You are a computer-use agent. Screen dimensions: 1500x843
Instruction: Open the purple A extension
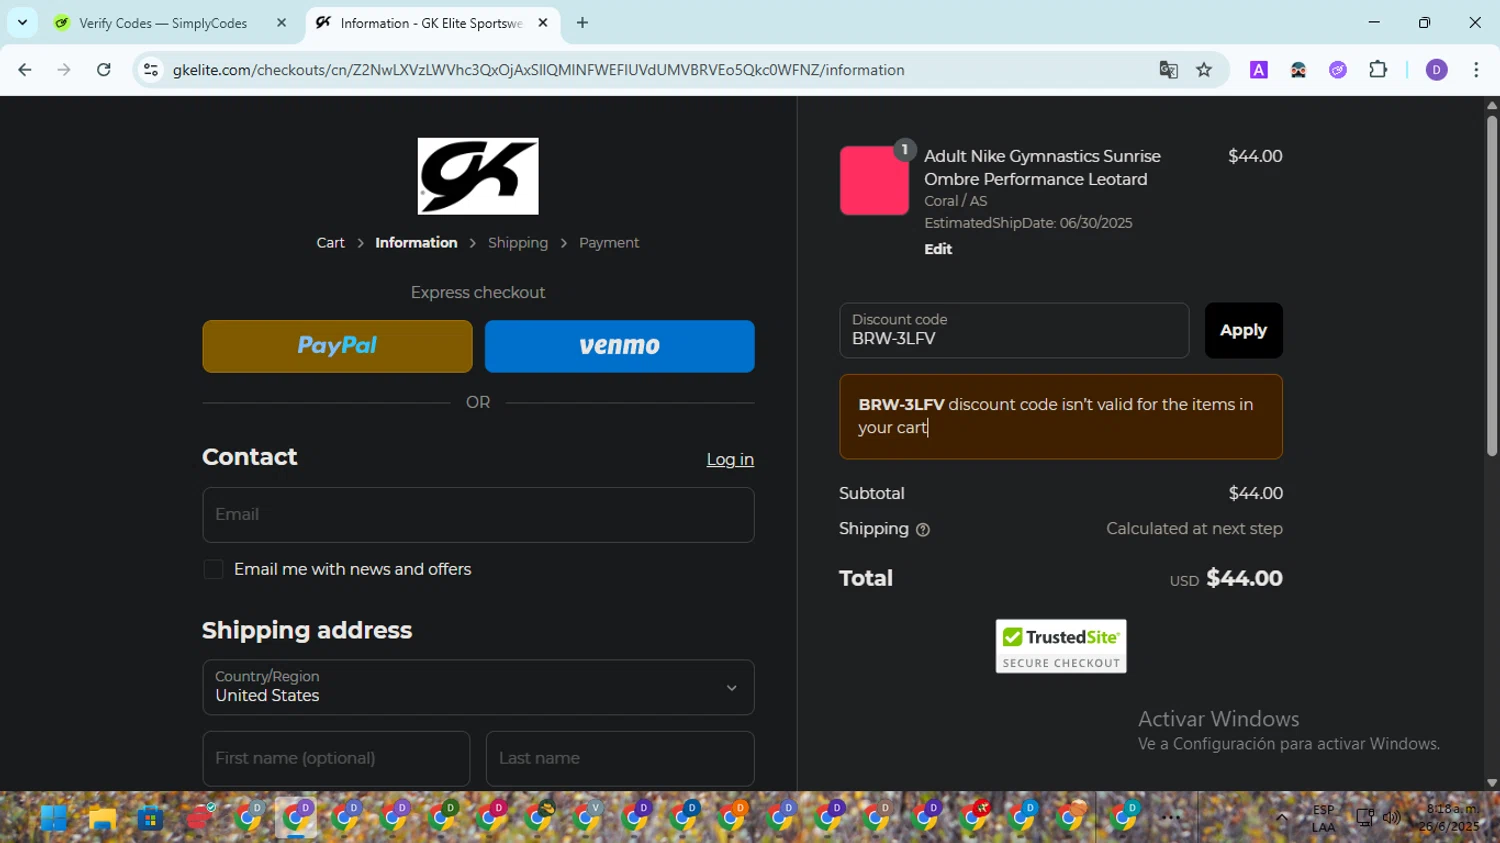point(1259,70)
